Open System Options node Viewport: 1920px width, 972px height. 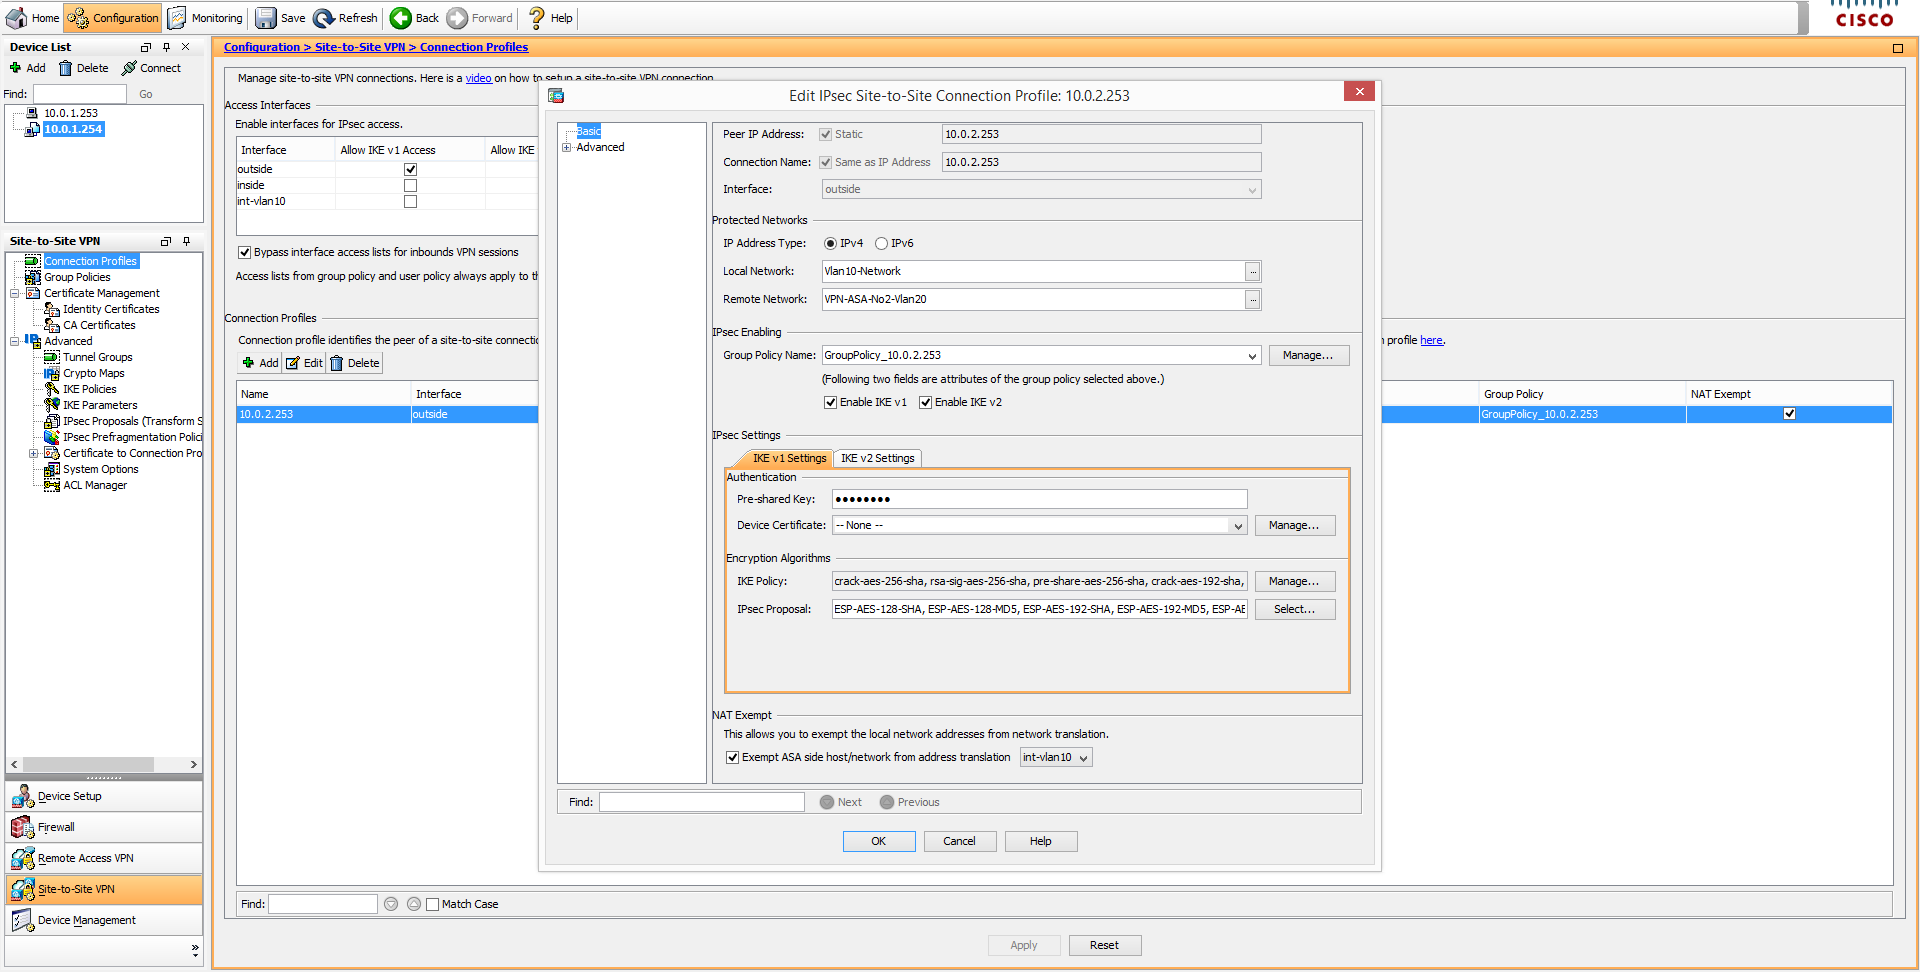tap(100, 469)
